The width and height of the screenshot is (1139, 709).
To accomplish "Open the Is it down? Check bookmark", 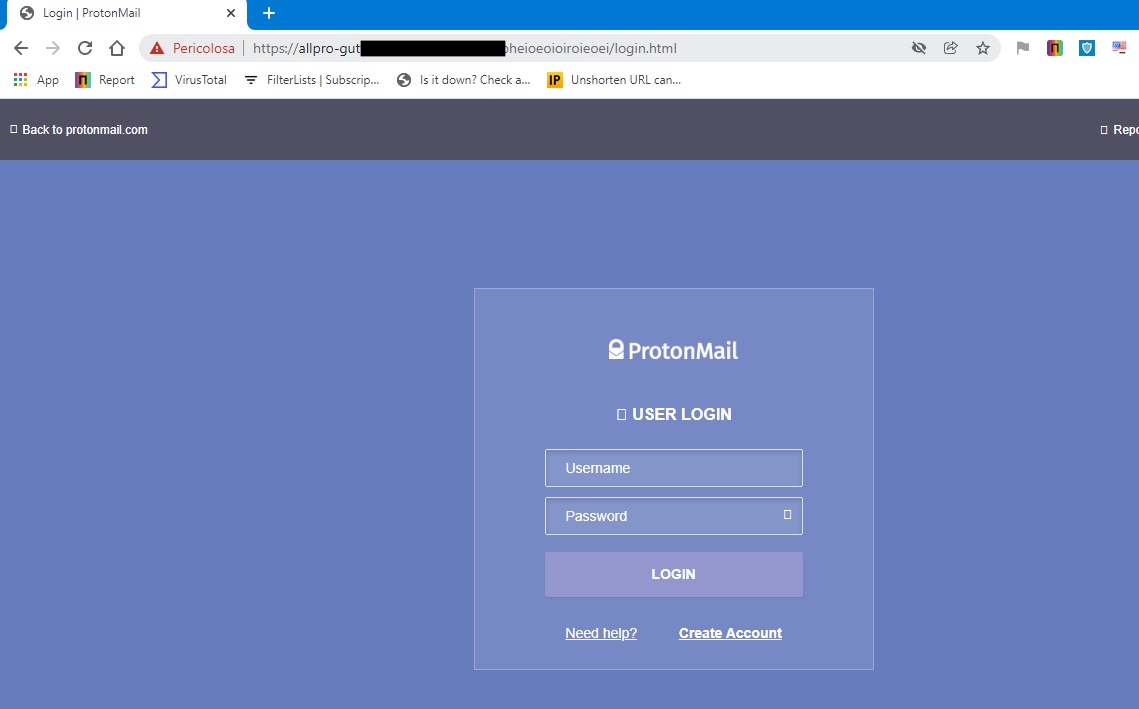I will (x=463, y=80).
